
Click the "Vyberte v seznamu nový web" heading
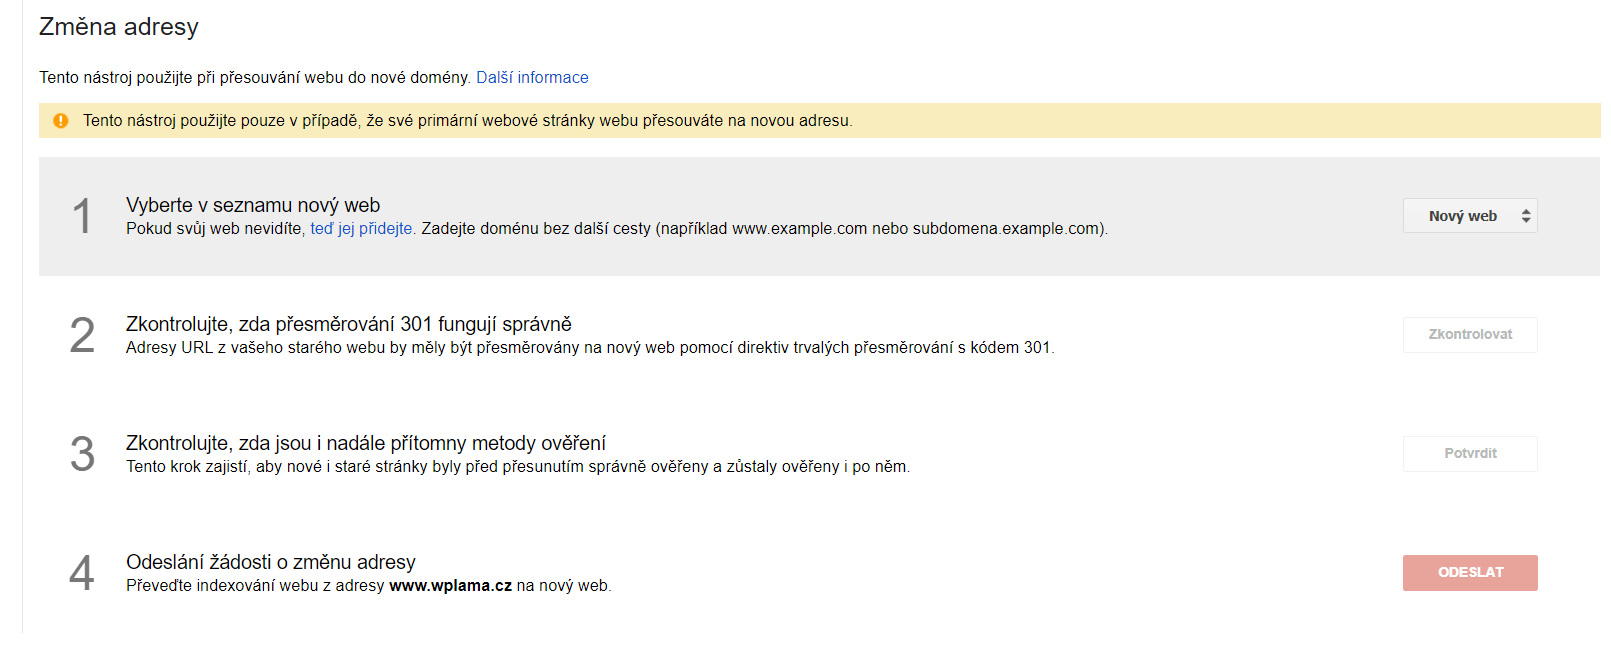tap(253, 205)
